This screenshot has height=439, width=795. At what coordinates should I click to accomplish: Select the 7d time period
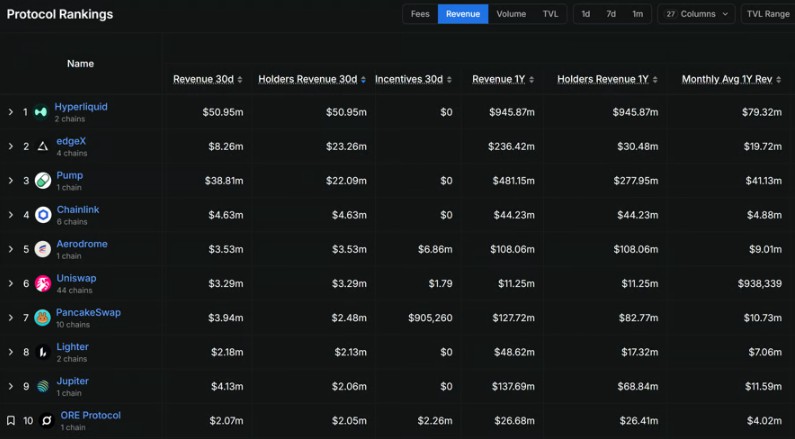pyautogui.click(x=611, y=14)
